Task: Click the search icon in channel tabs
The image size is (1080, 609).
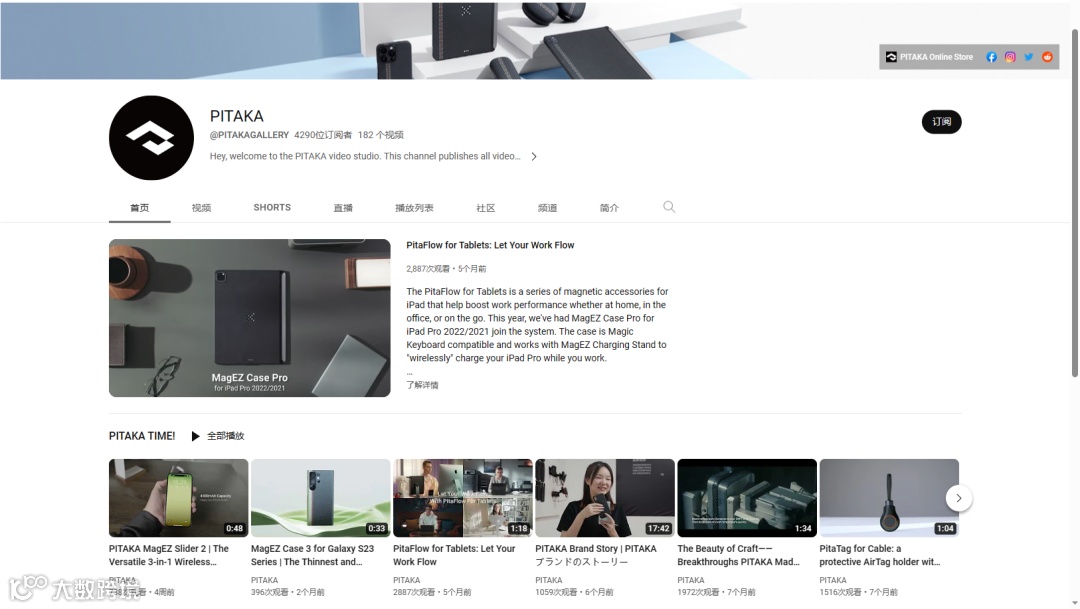Action: point(669,207)
